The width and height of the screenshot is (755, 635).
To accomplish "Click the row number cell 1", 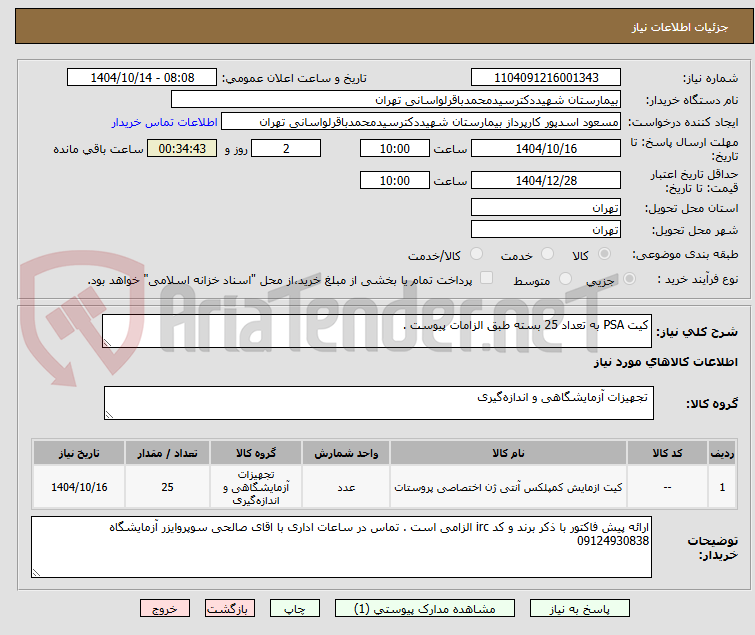I will 722,487.
